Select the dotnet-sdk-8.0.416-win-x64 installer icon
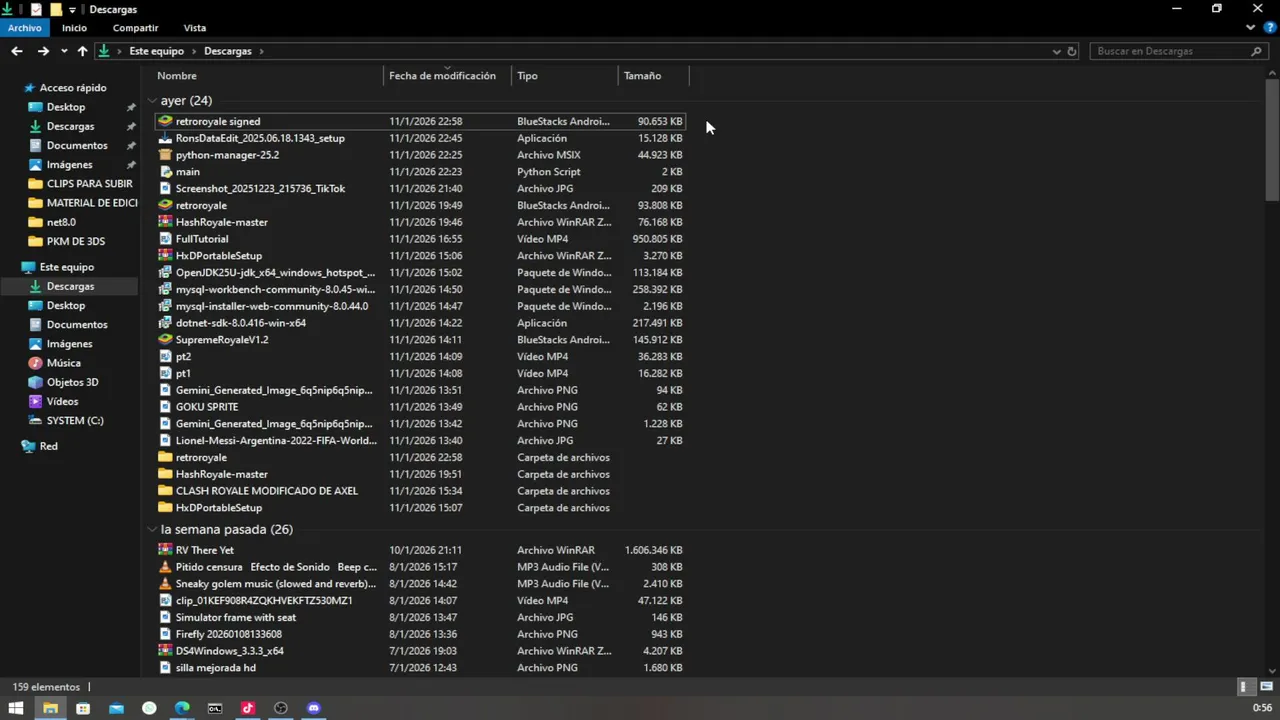The height and width of the screenshot is (720, 1280). [x=166, y=323]
